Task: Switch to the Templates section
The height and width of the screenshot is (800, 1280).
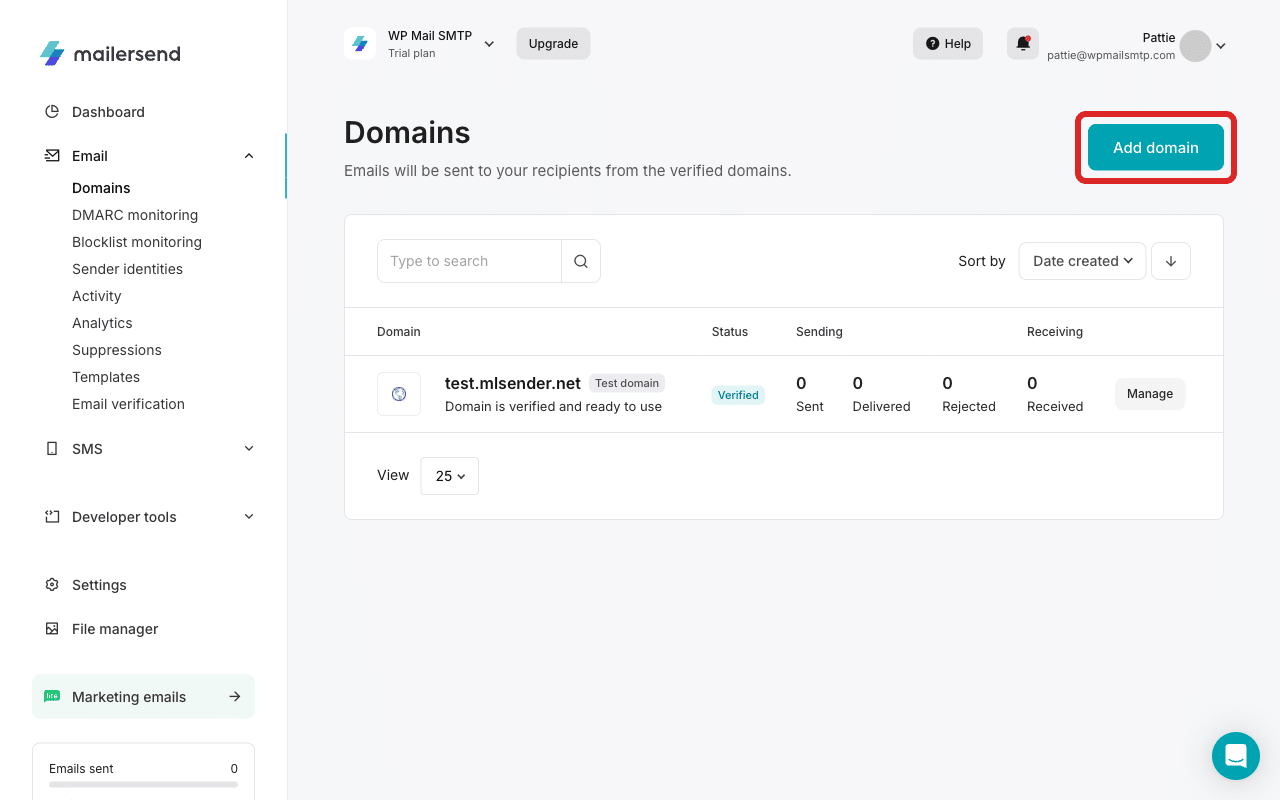Action: coord(105,376)
